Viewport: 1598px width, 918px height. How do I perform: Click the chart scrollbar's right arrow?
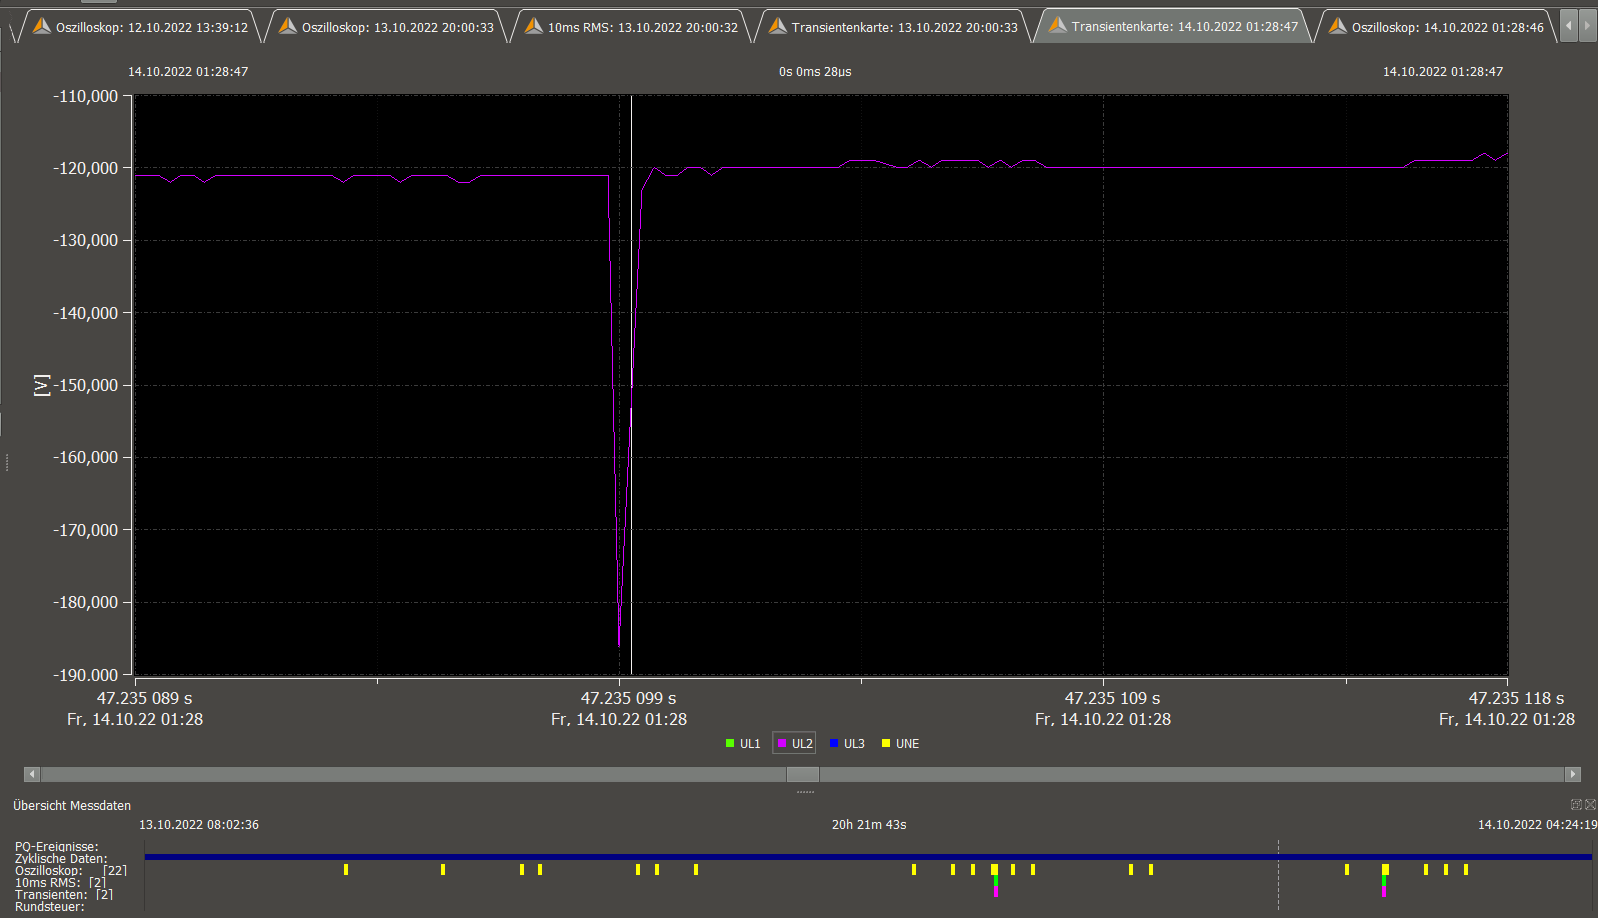tap(1572, 774)
